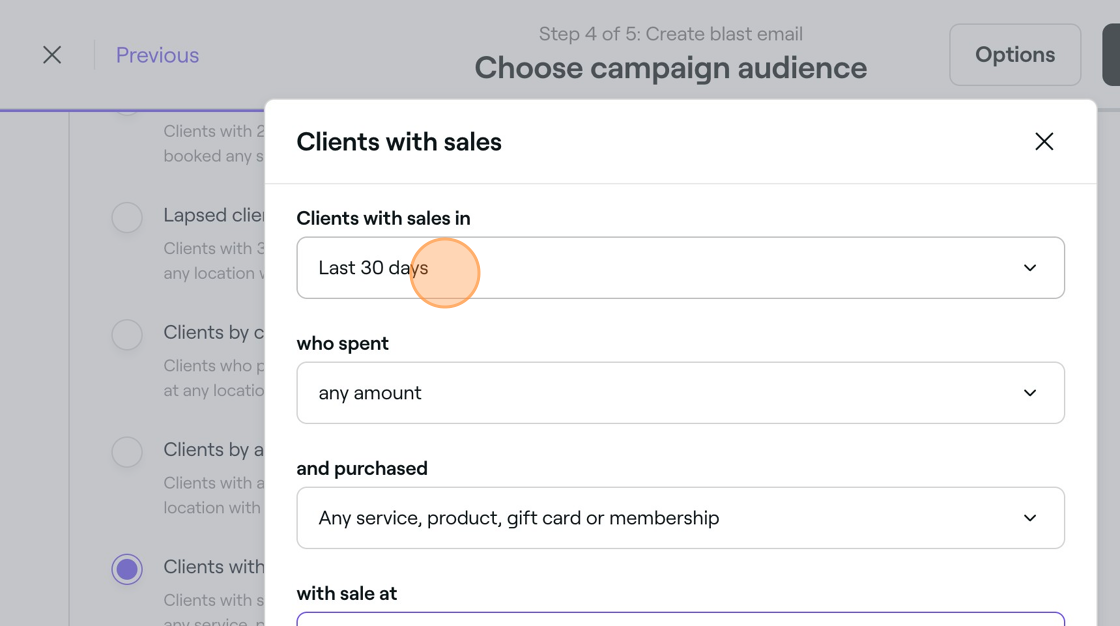Select the Clients by a... radio option
The image size is (1120, 626).
pyautogui.click(x=127, y=451)
